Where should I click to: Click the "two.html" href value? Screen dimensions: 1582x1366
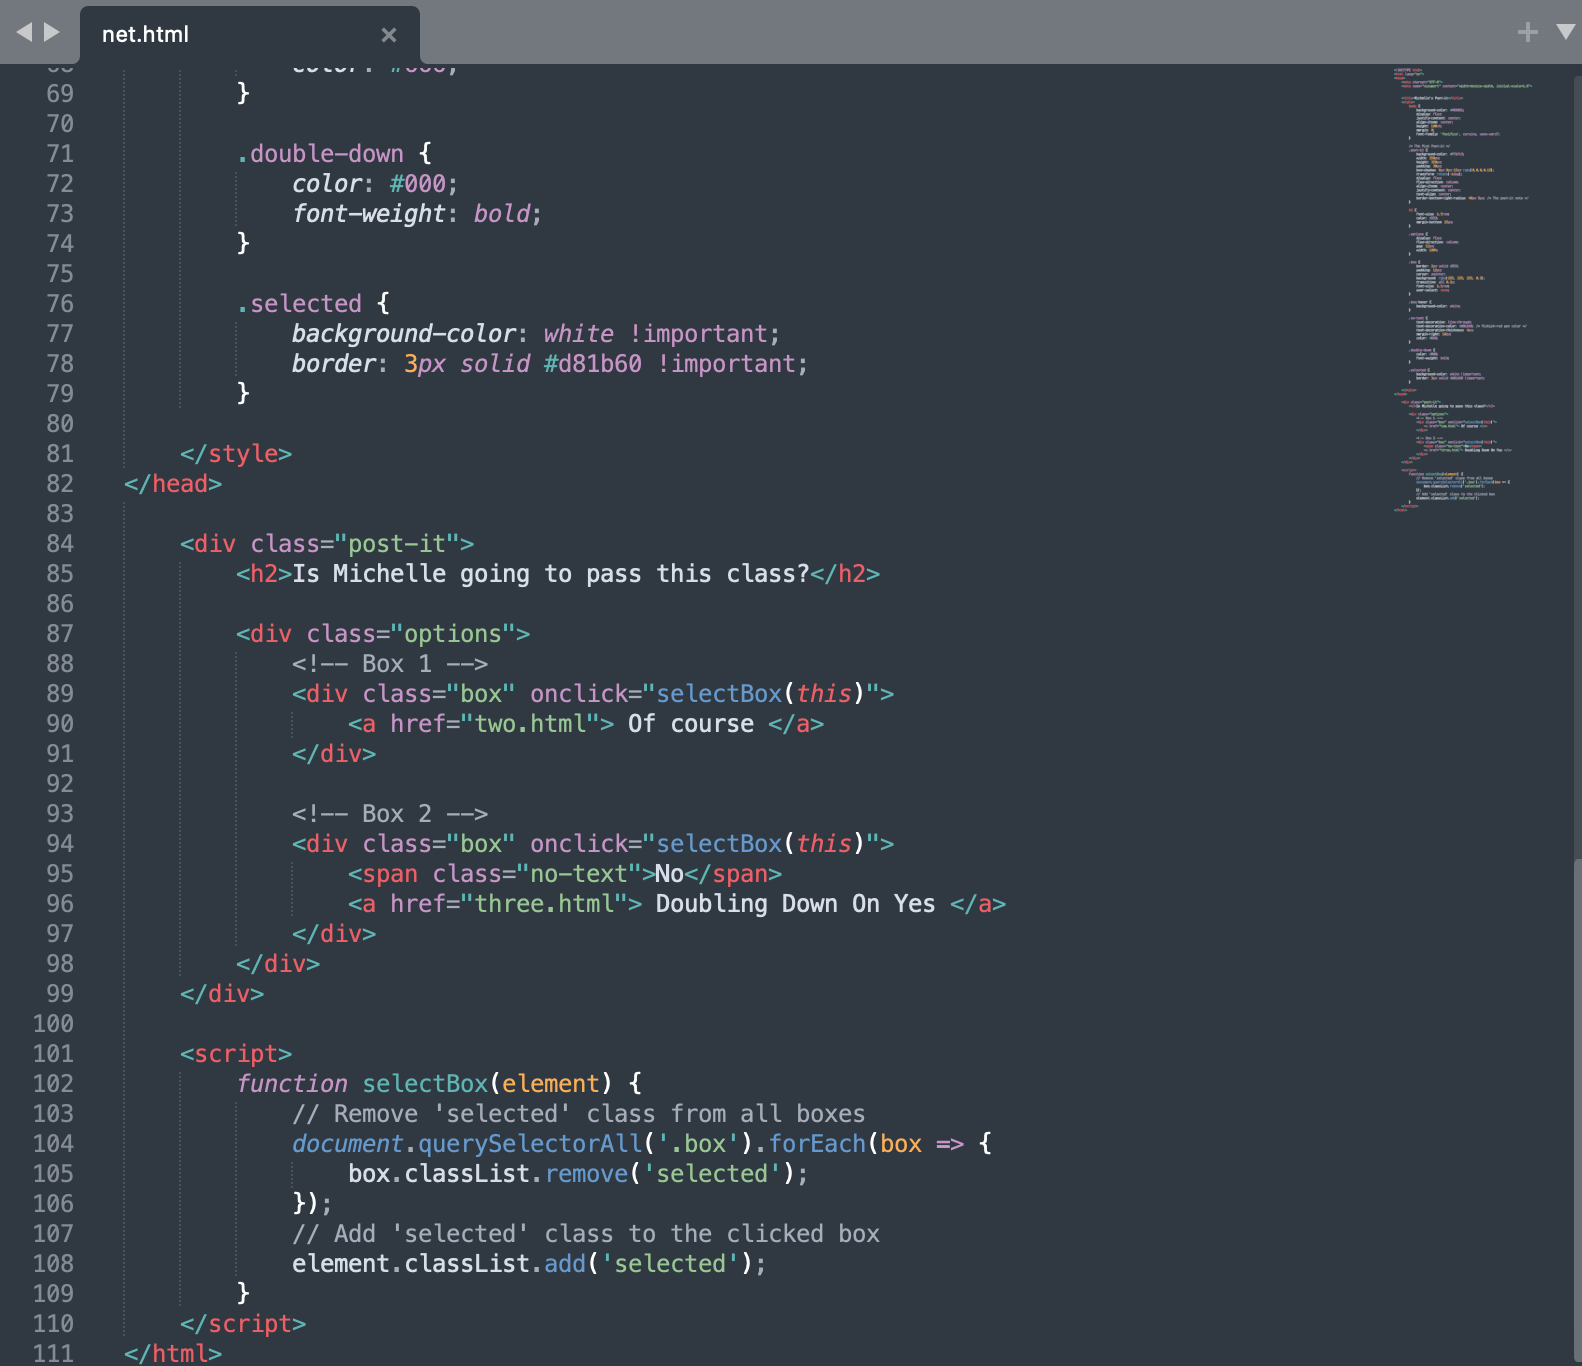(x=530, y=724)
